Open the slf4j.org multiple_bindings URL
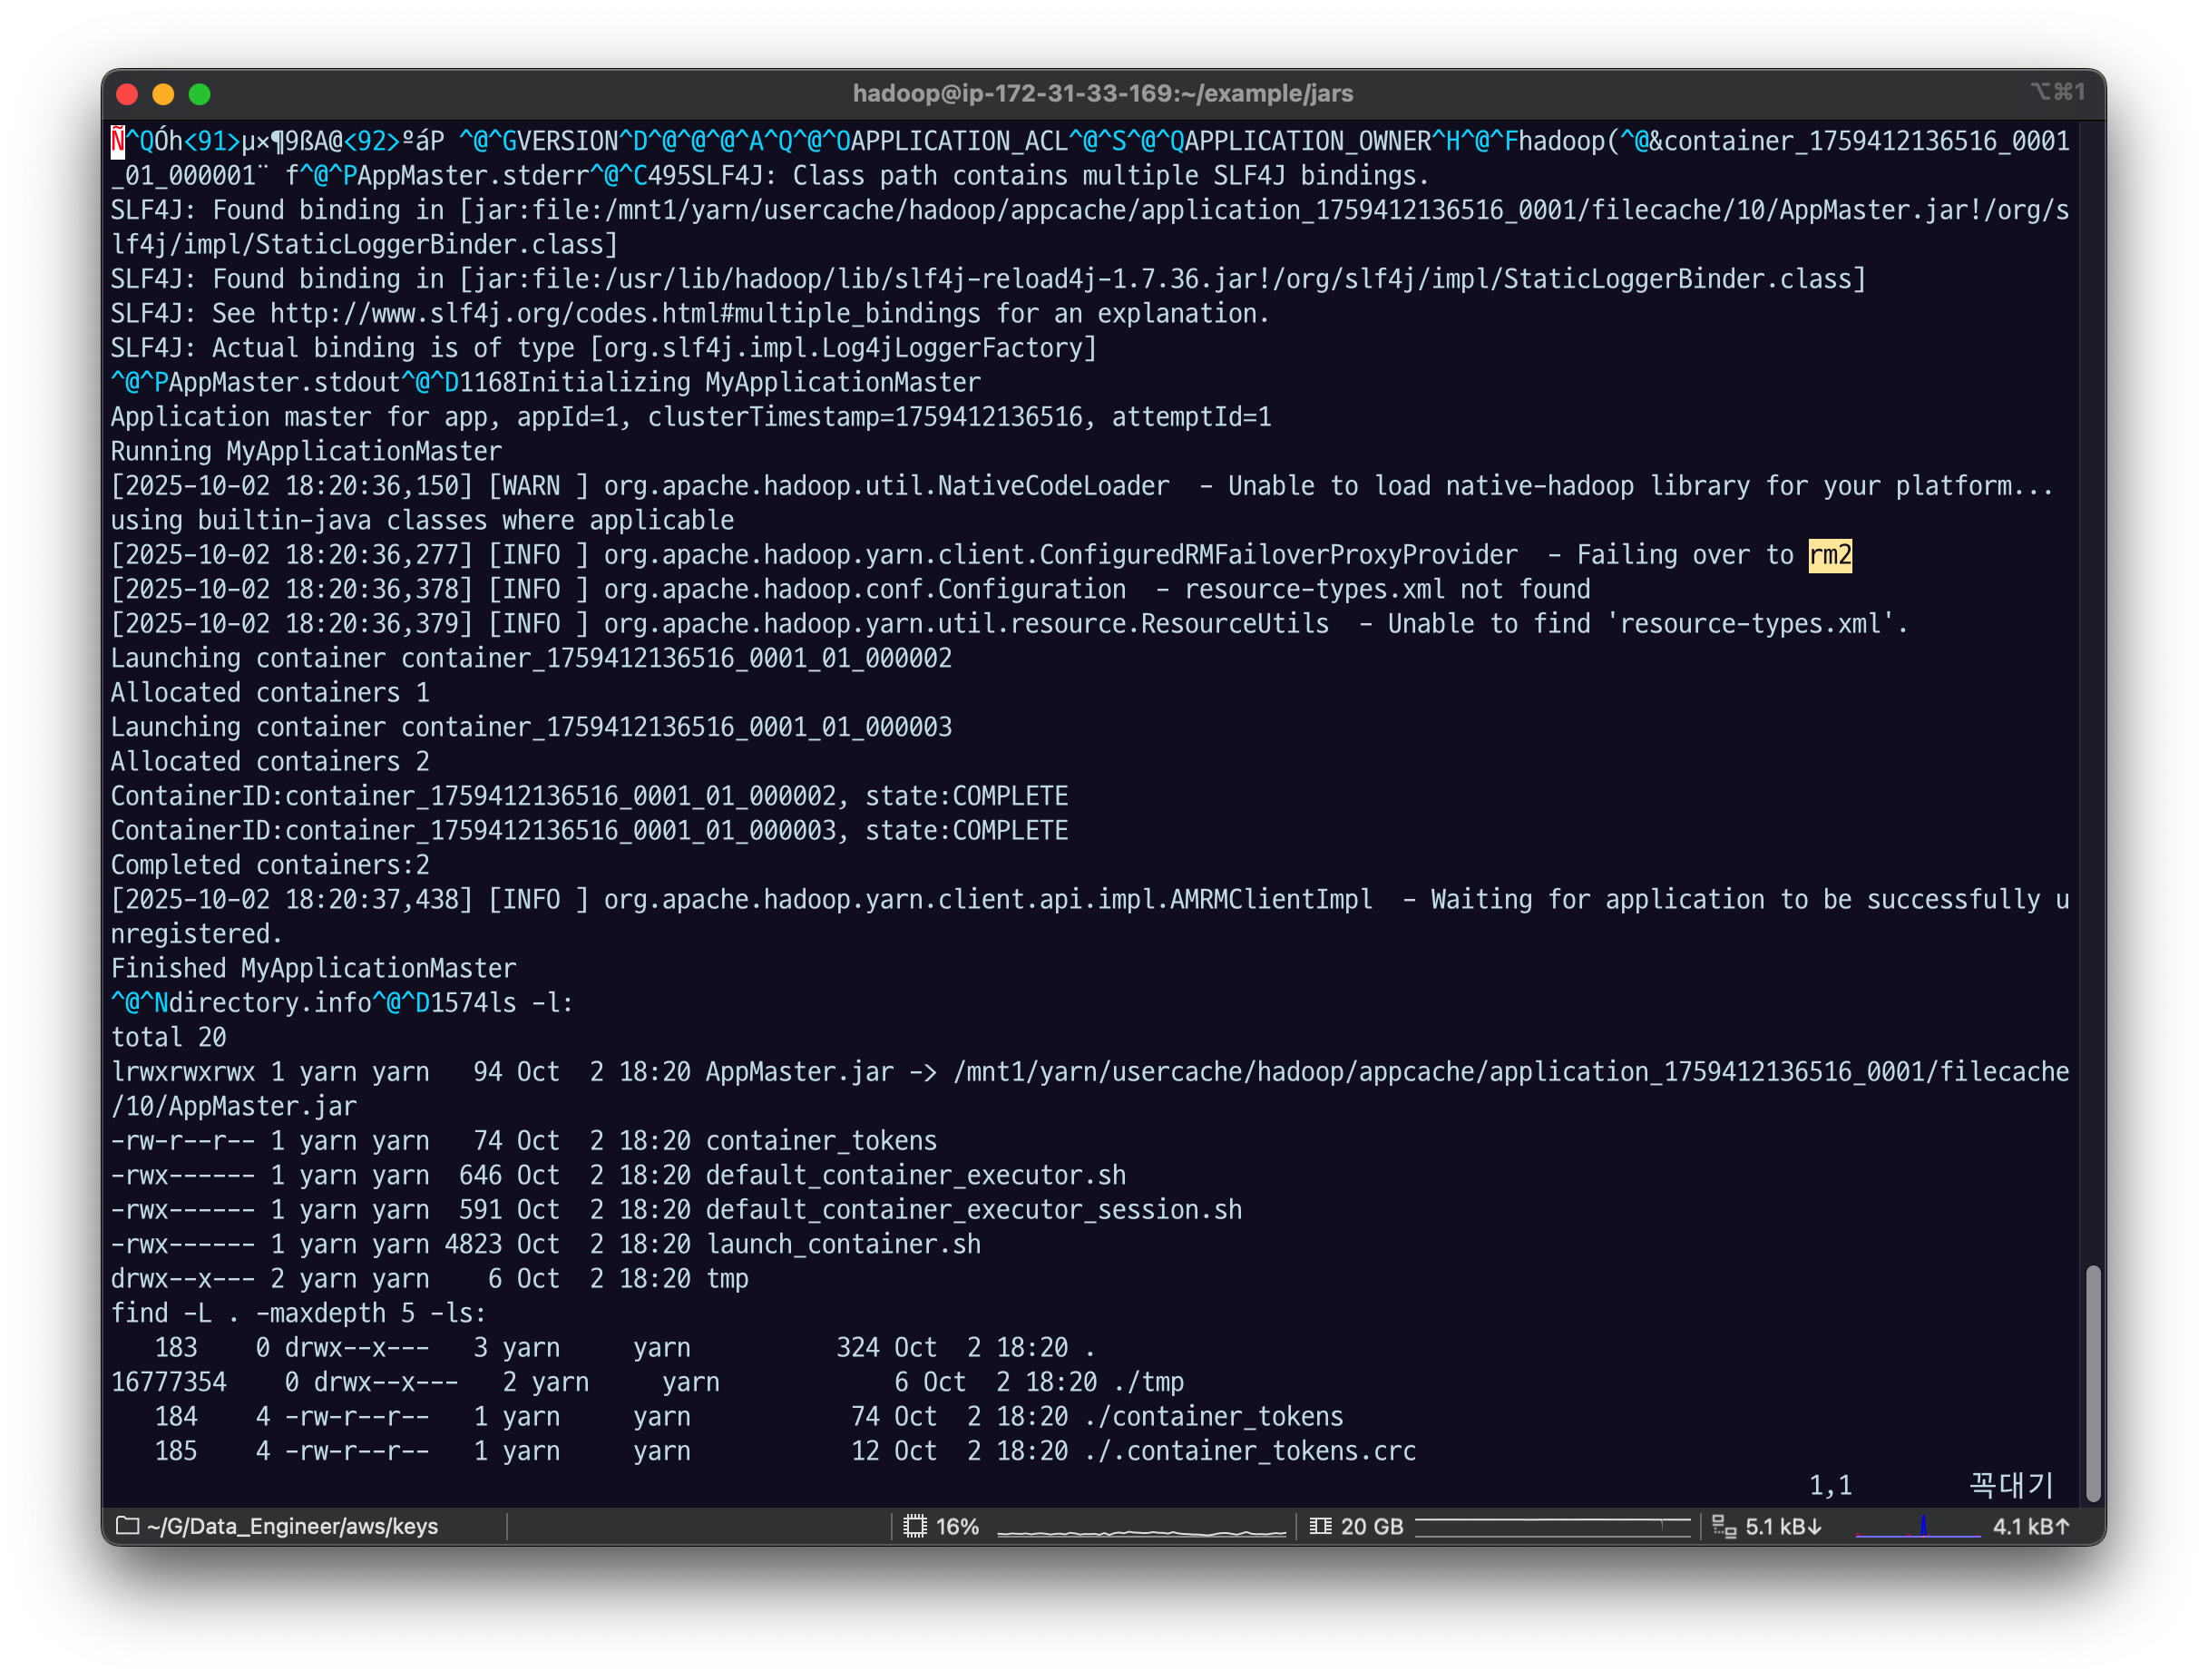 pyautogui.click(x=625, y=314)
